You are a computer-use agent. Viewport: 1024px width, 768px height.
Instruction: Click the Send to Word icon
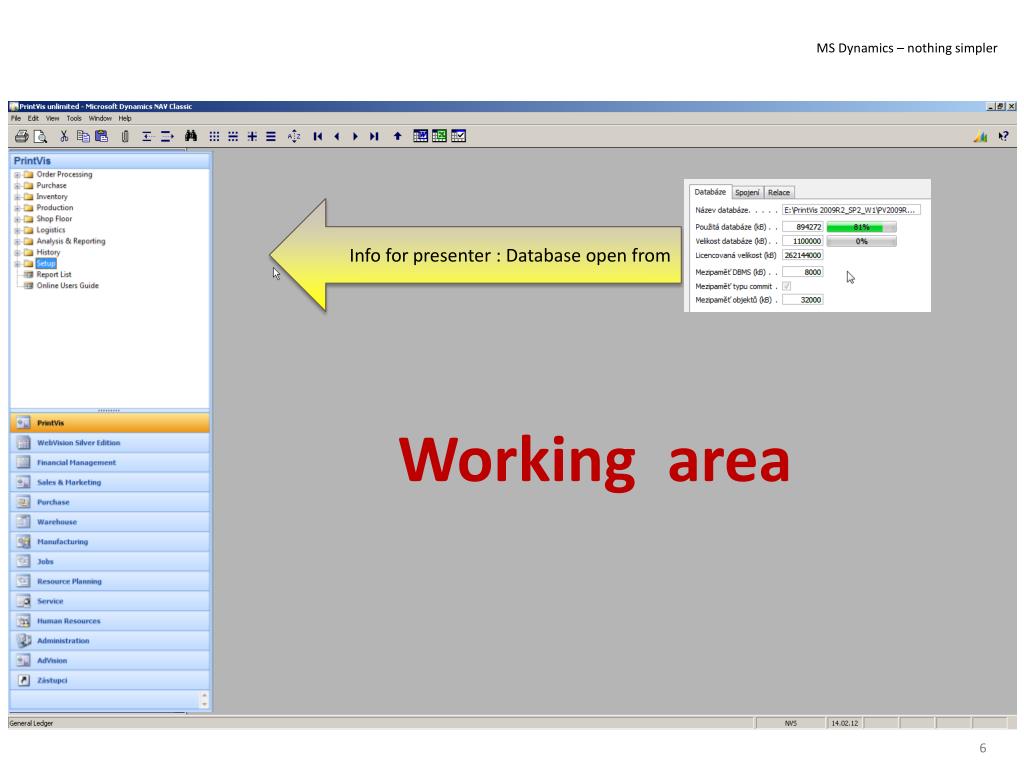point(421,136)
